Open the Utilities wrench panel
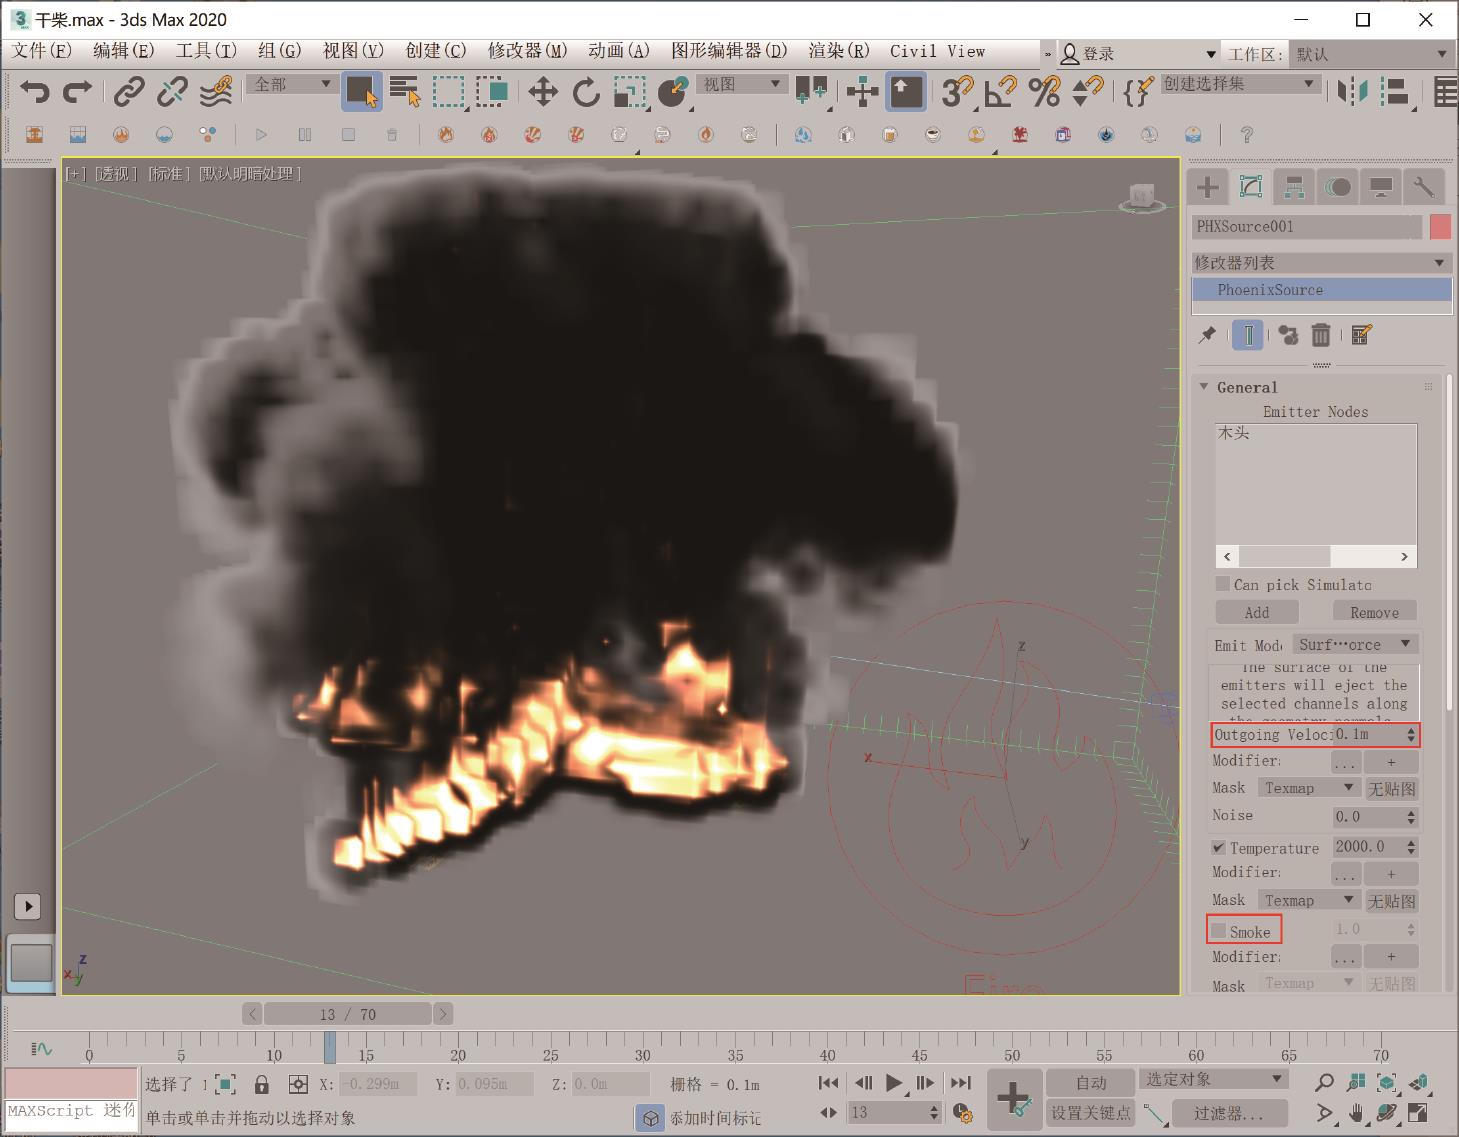The image size is (1459, 1137). [1423, 187]
